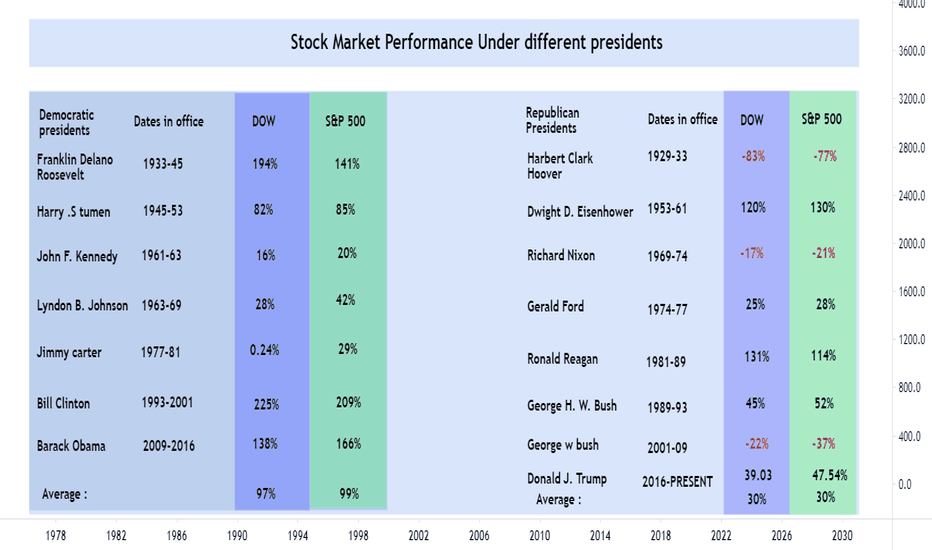Click Gerald Ford's 1974-77 dates in office
This screenshot has height=550, width=932.
pos(667,310)
